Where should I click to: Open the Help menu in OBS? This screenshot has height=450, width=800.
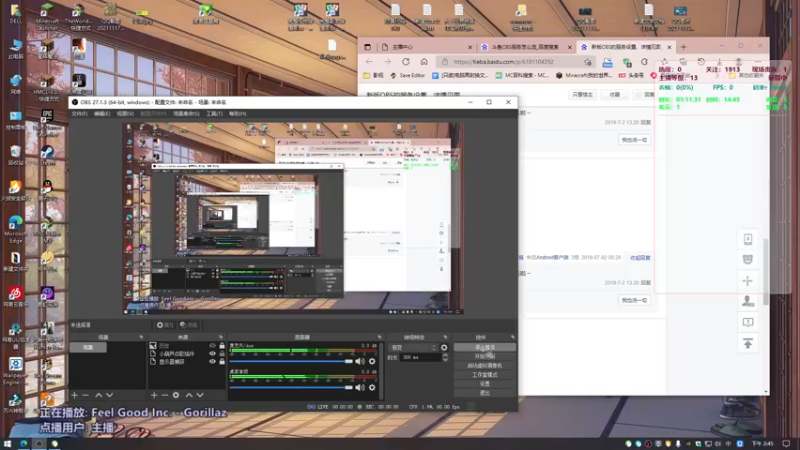click(237, 114)
